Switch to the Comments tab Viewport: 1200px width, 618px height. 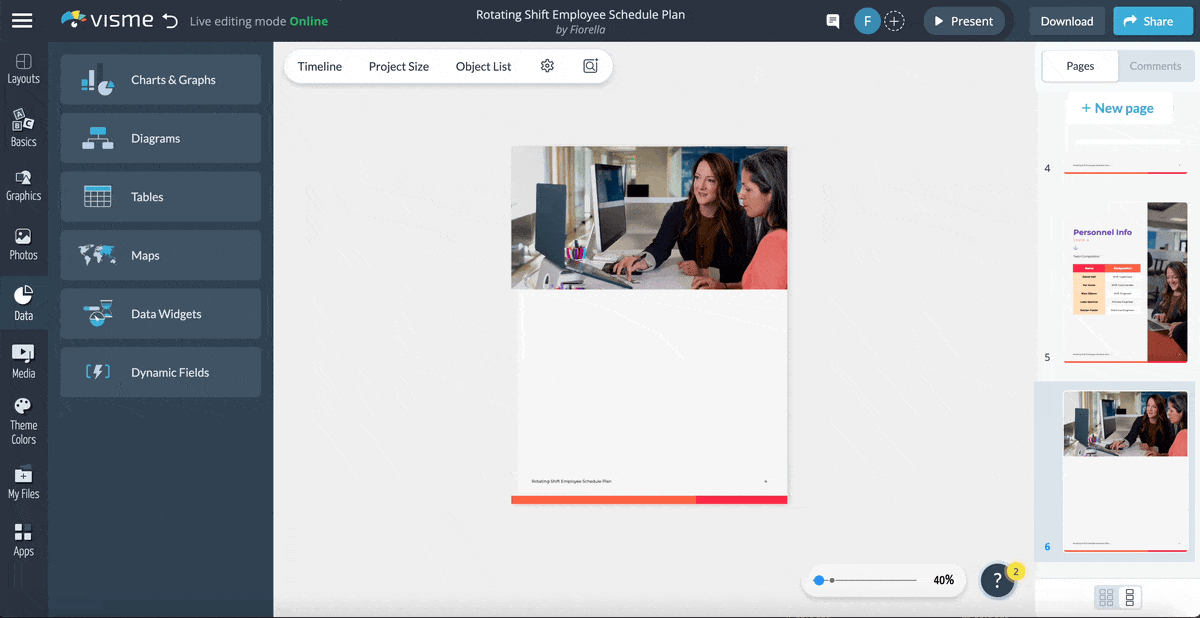click(1155, 66)
